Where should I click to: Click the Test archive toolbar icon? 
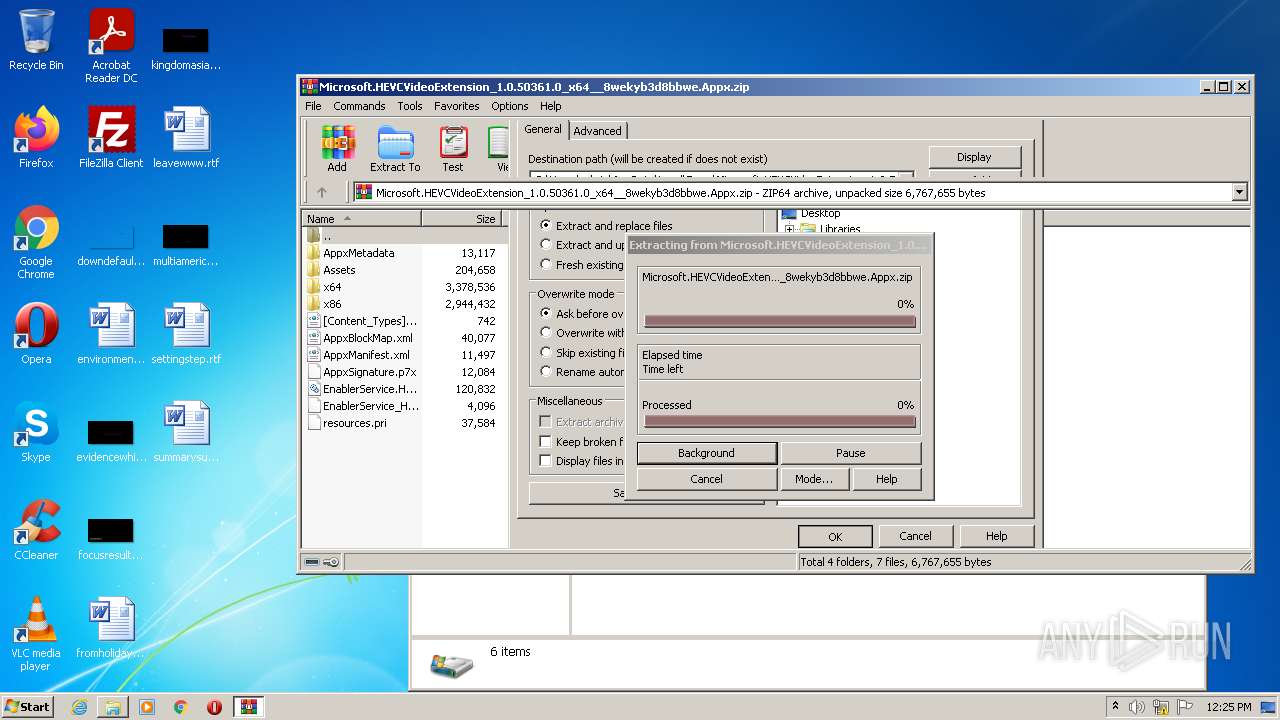(x=453, y=148)
